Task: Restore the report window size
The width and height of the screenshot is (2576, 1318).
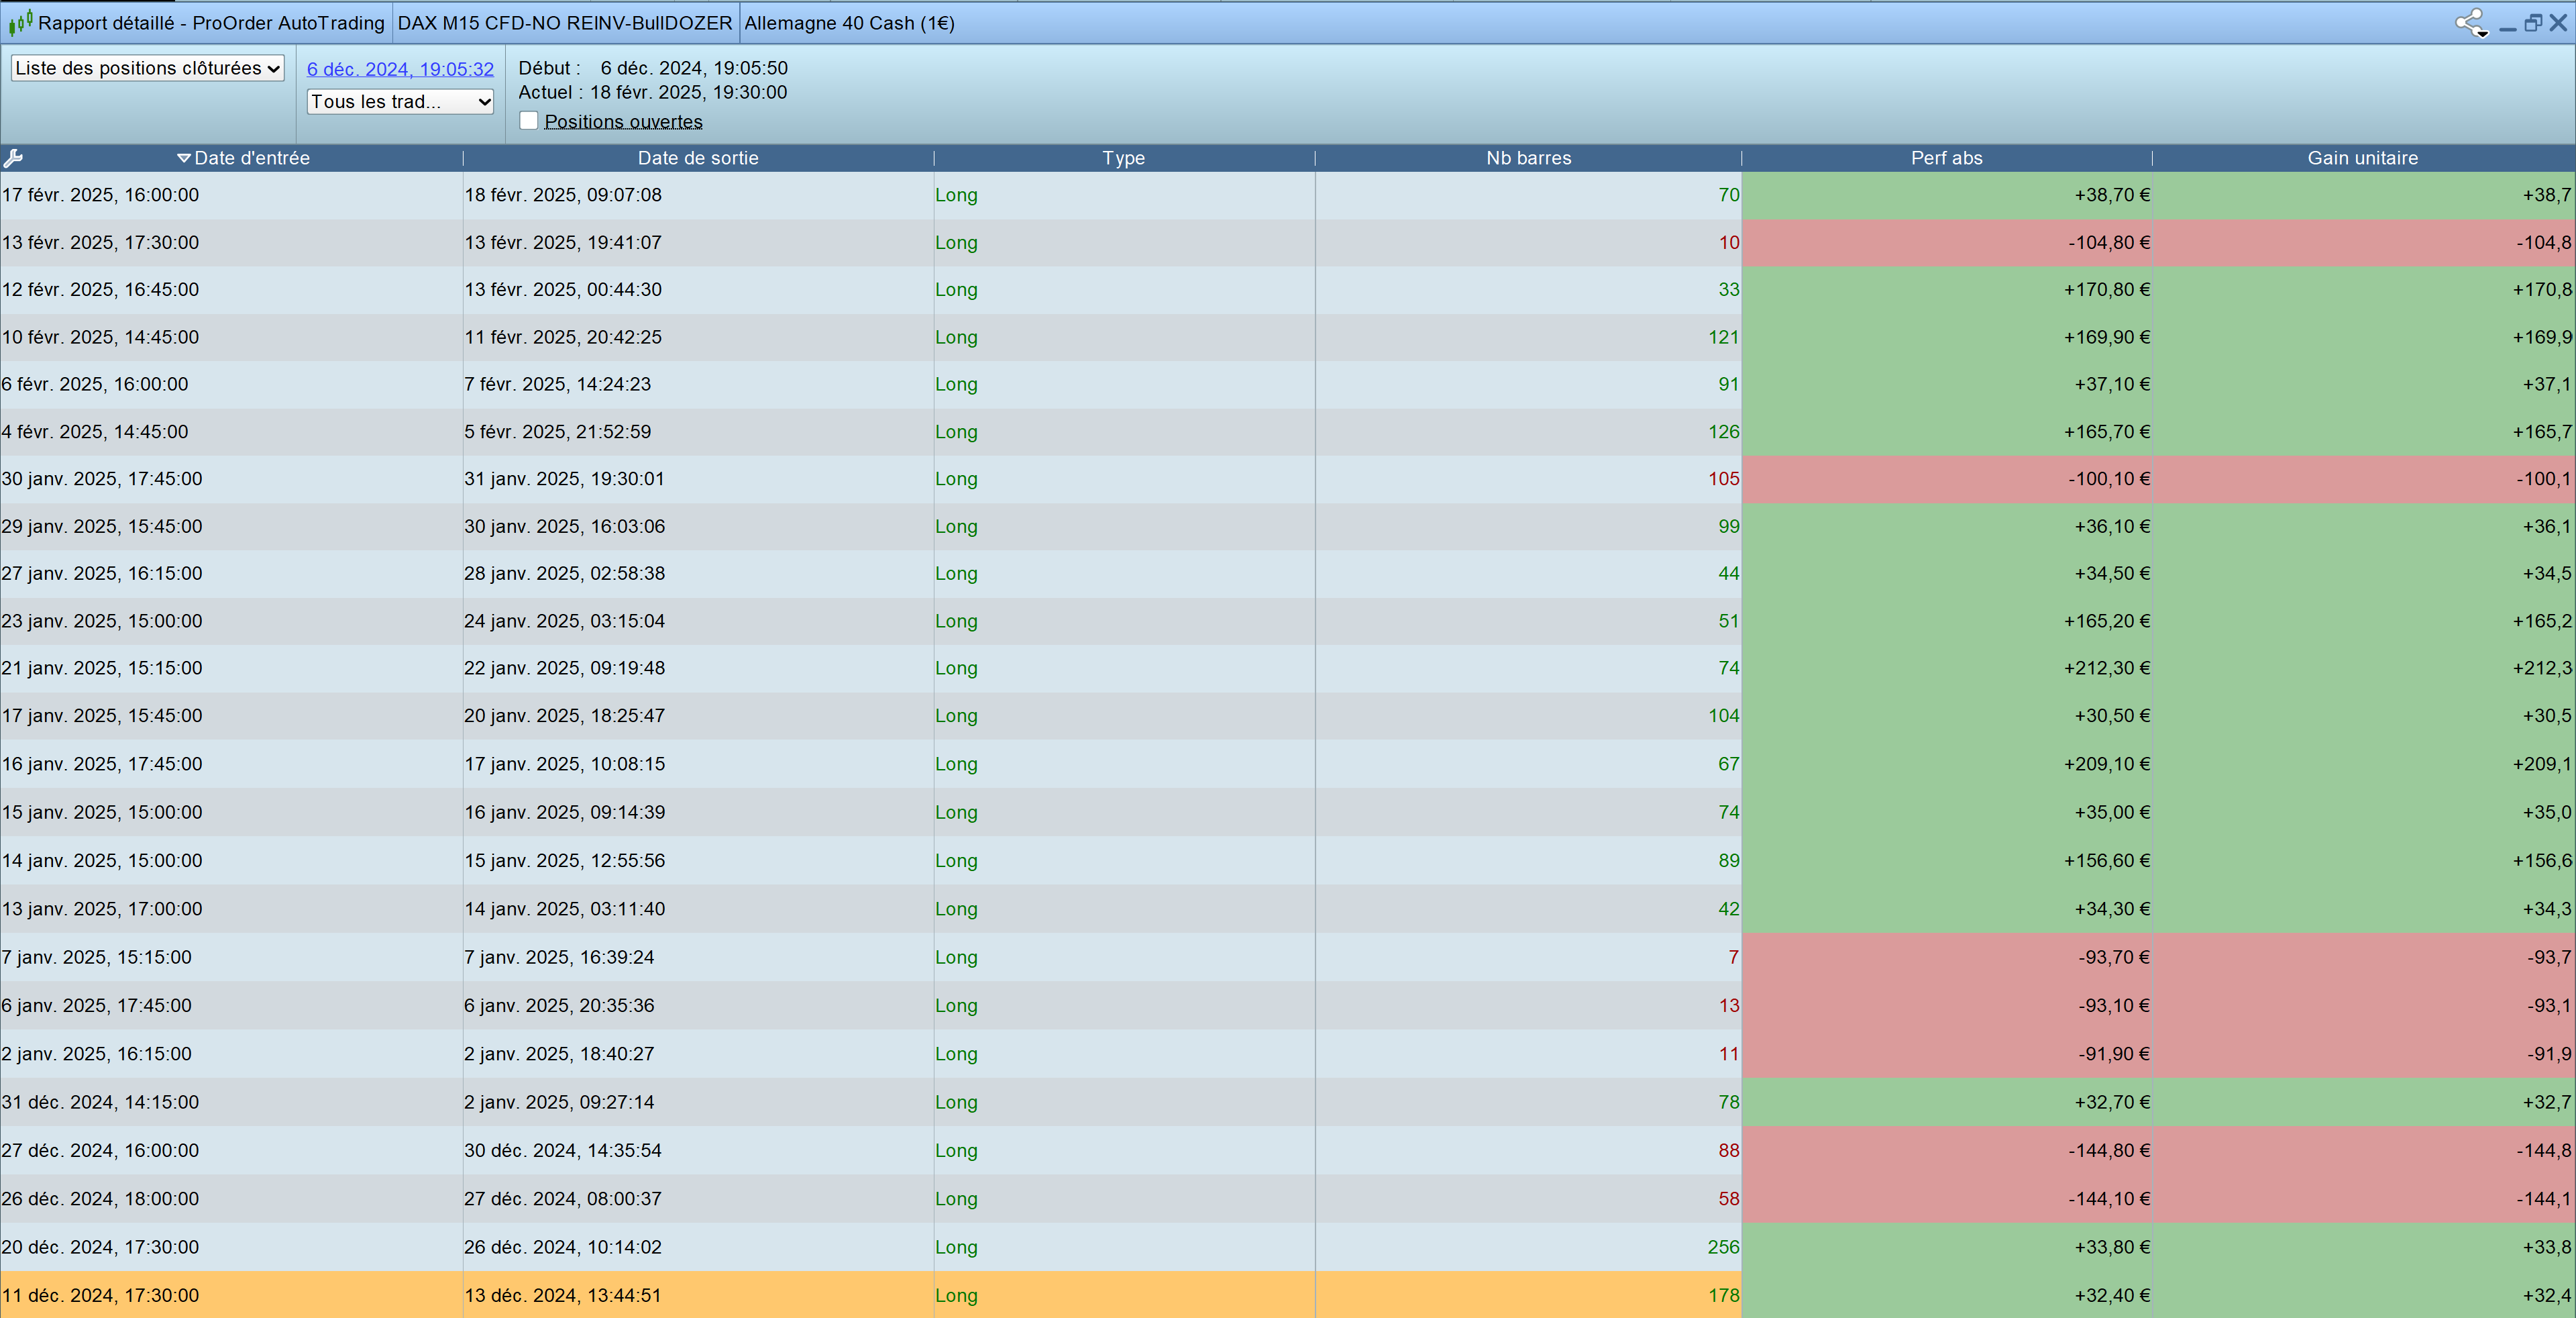Action: [x=2533, y=22]
